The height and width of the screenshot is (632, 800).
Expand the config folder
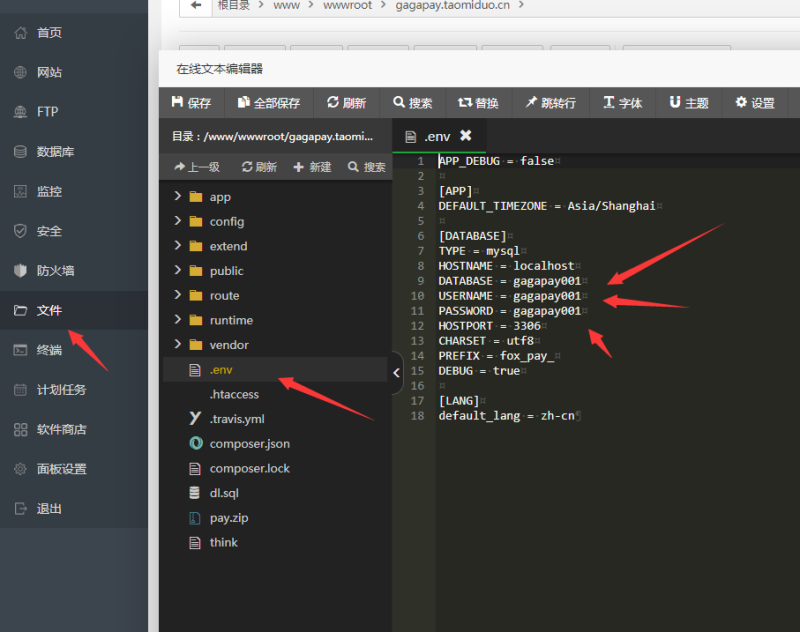(x=178, y=220)
